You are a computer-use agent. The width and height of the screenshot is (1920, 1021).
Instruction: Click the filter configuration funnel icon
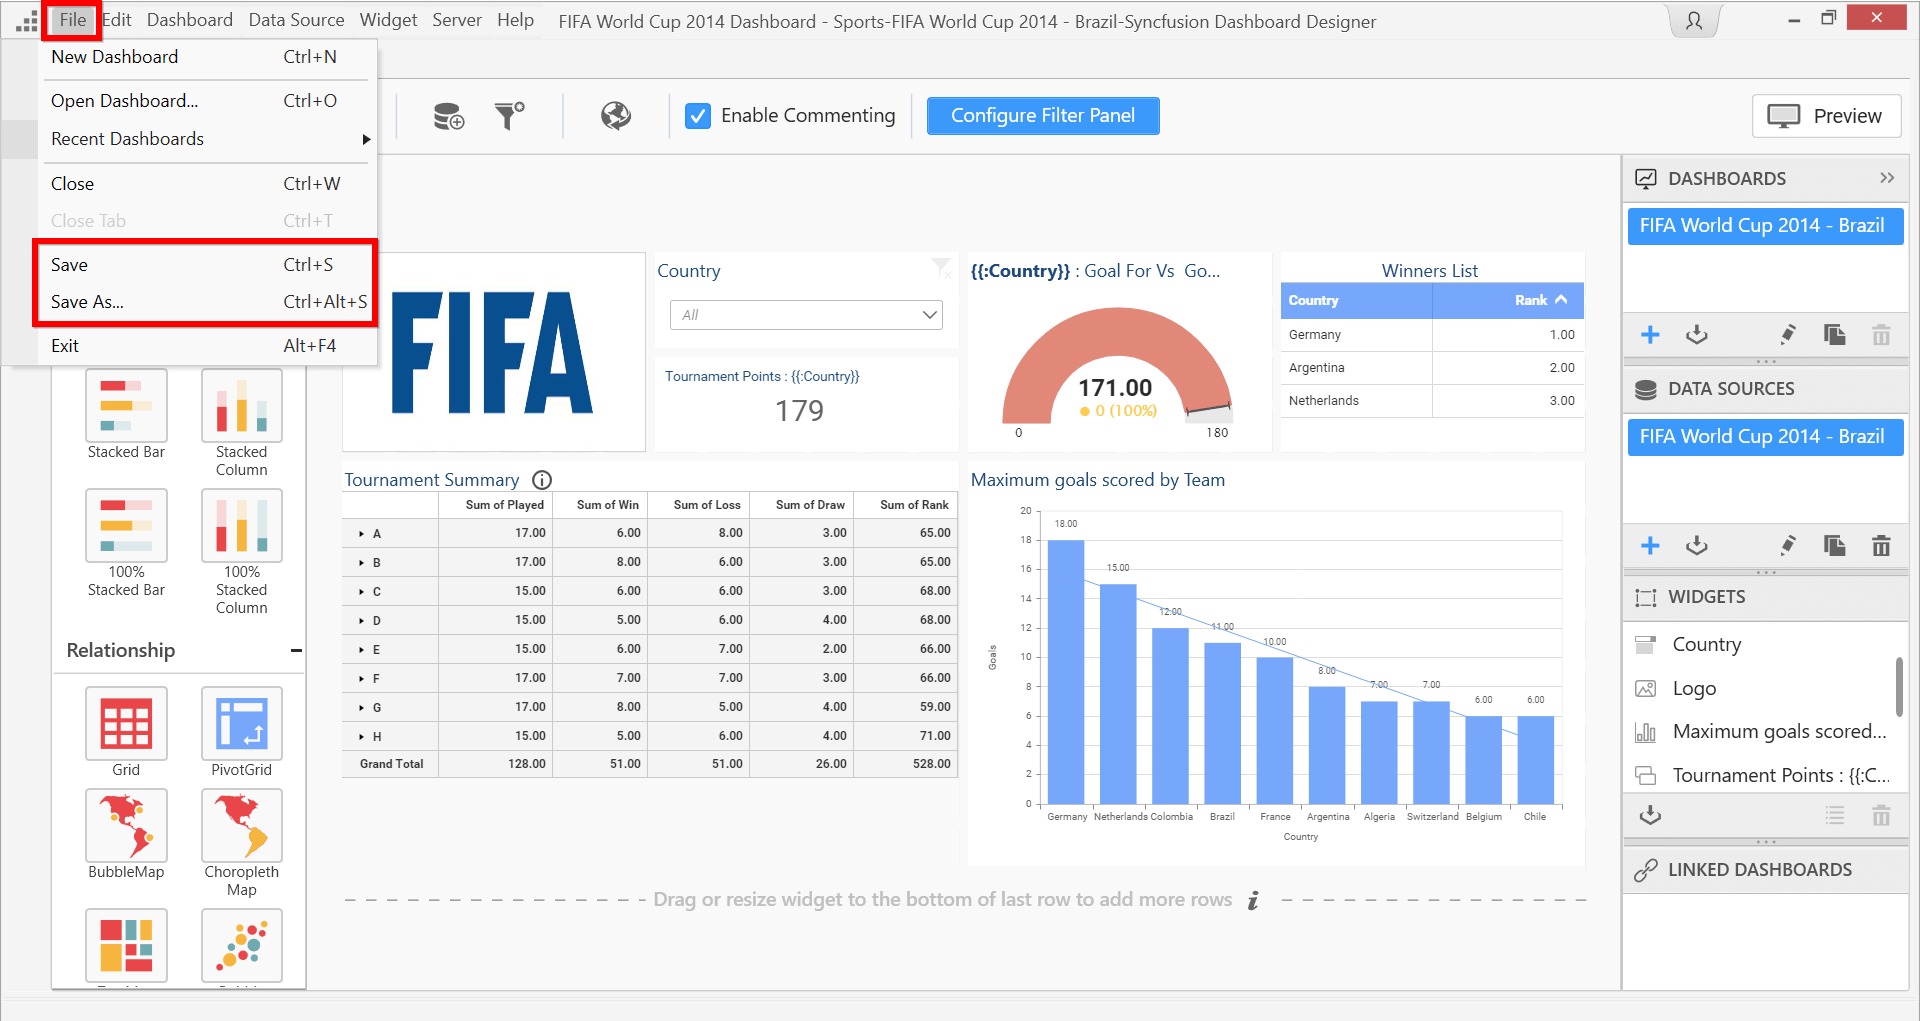click(x=509, y=116)
